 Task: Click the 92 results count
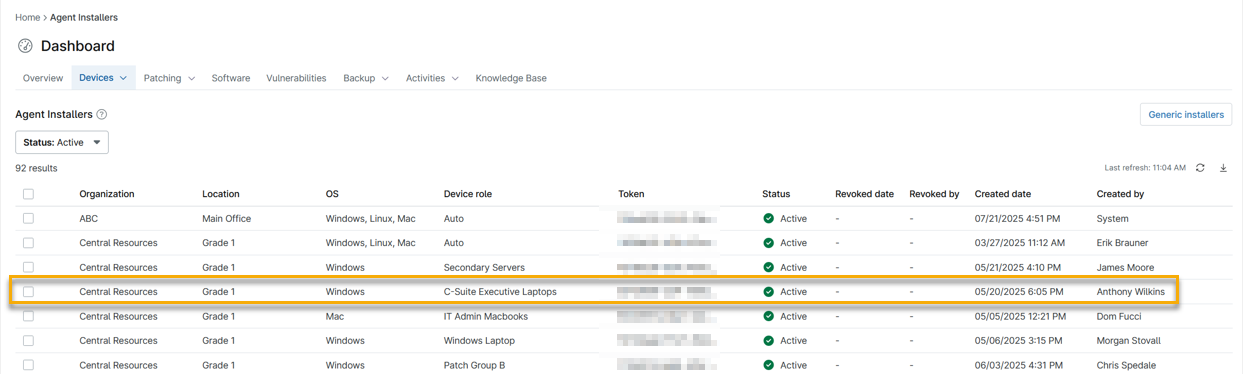36,168
